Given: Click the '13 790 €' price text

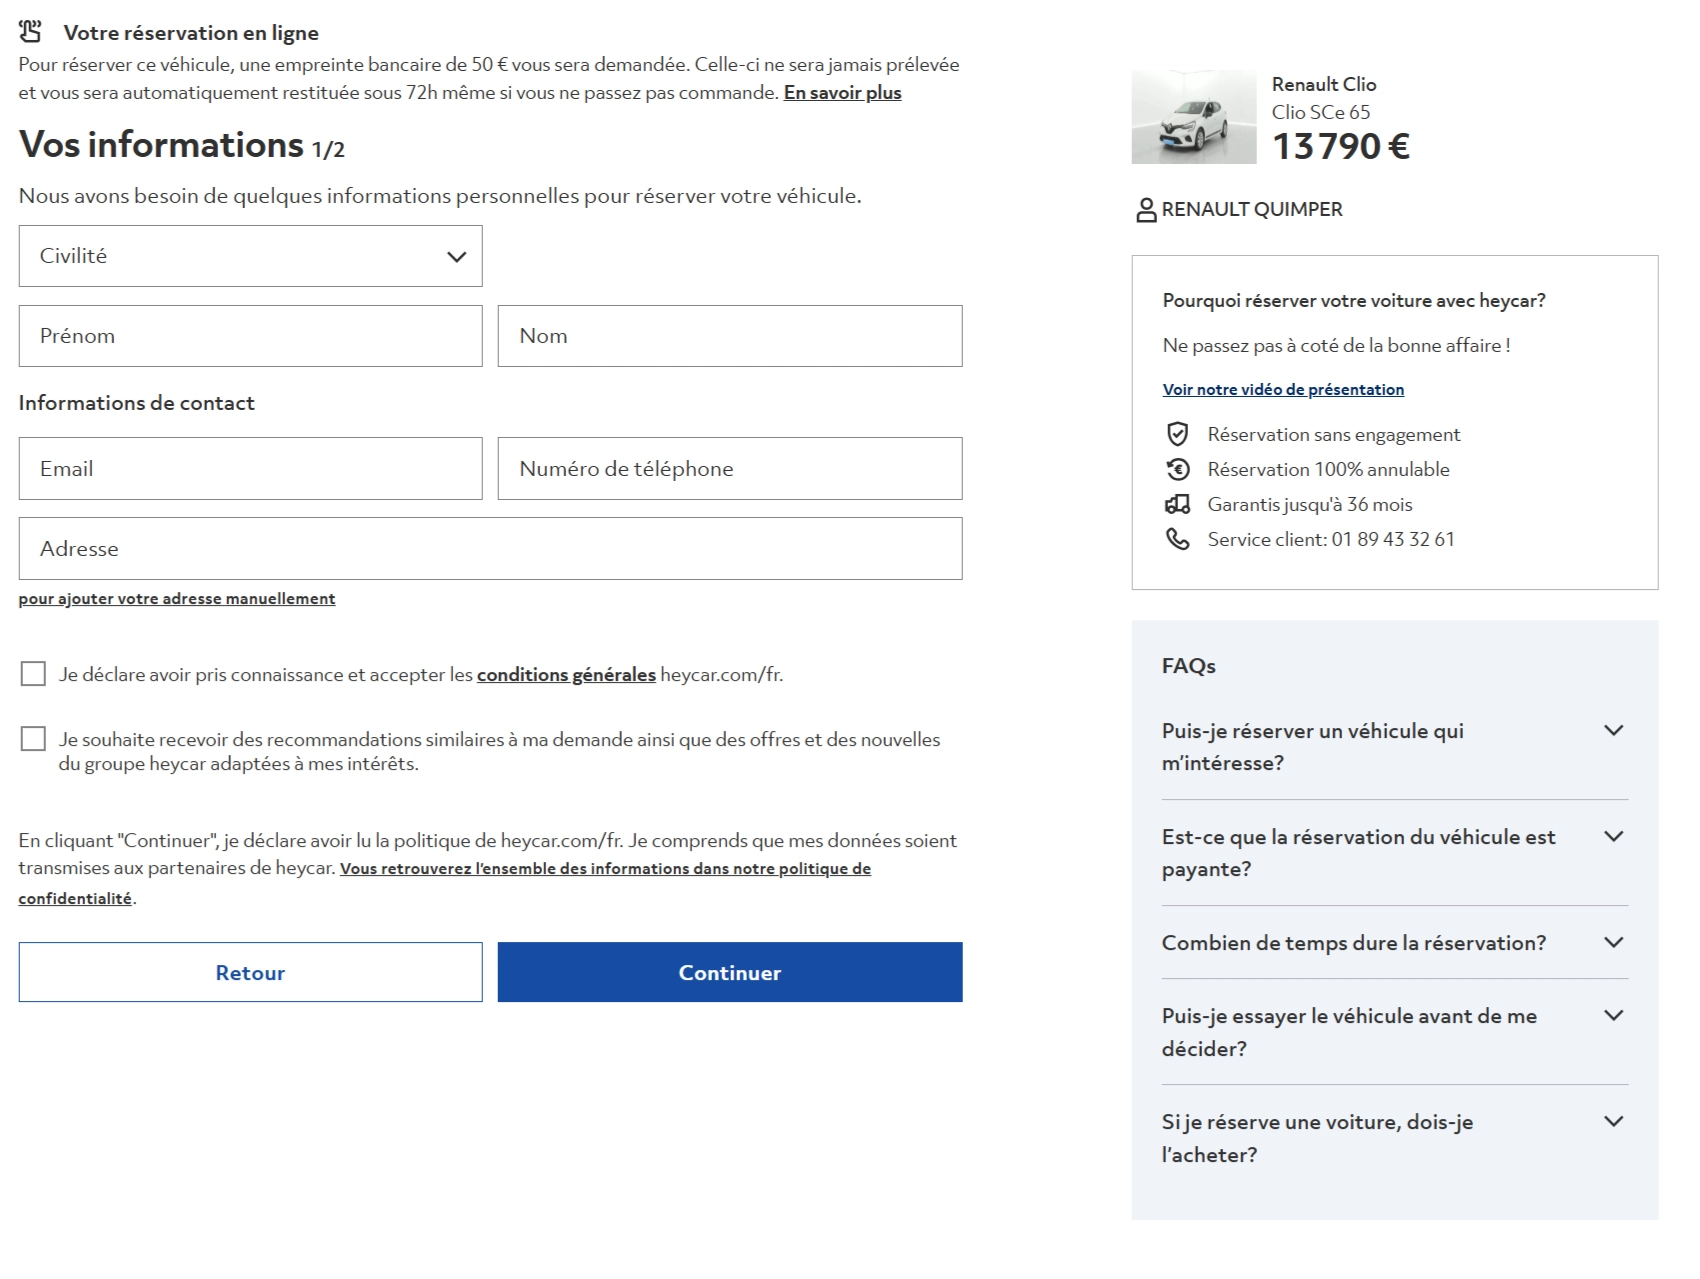Looking at the screenshot, I should point(1341,146).
